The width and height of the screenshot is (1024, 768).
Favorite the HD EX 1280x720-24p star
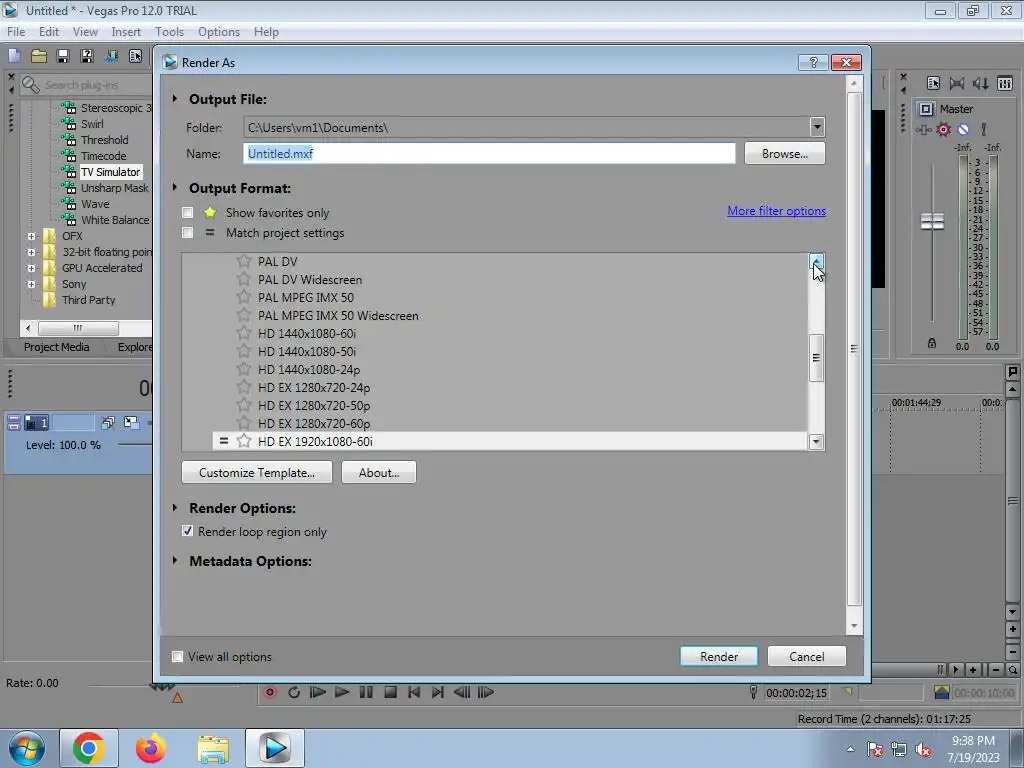coord(244,387)
